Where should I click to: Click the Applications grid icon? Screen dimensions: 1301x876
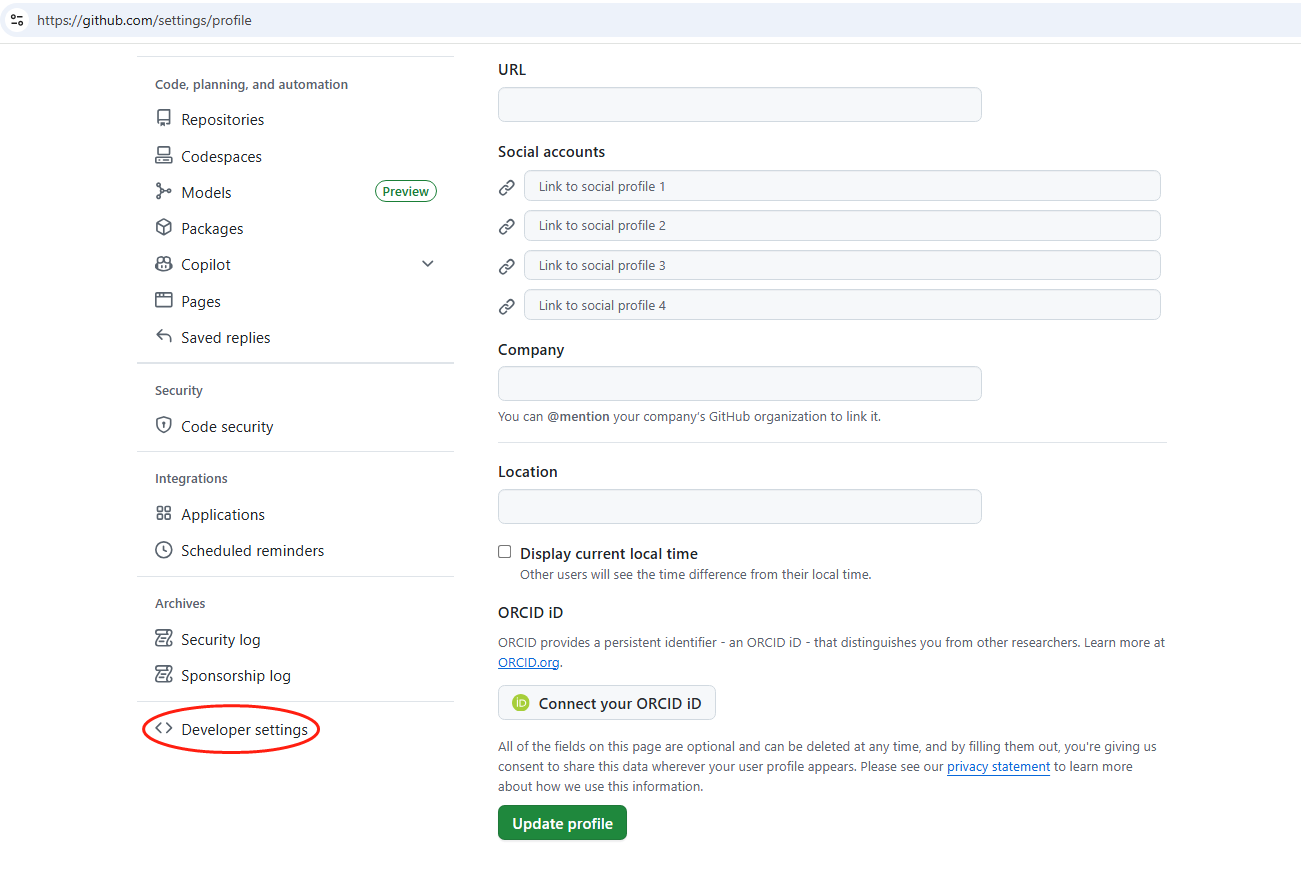point(164,514)
